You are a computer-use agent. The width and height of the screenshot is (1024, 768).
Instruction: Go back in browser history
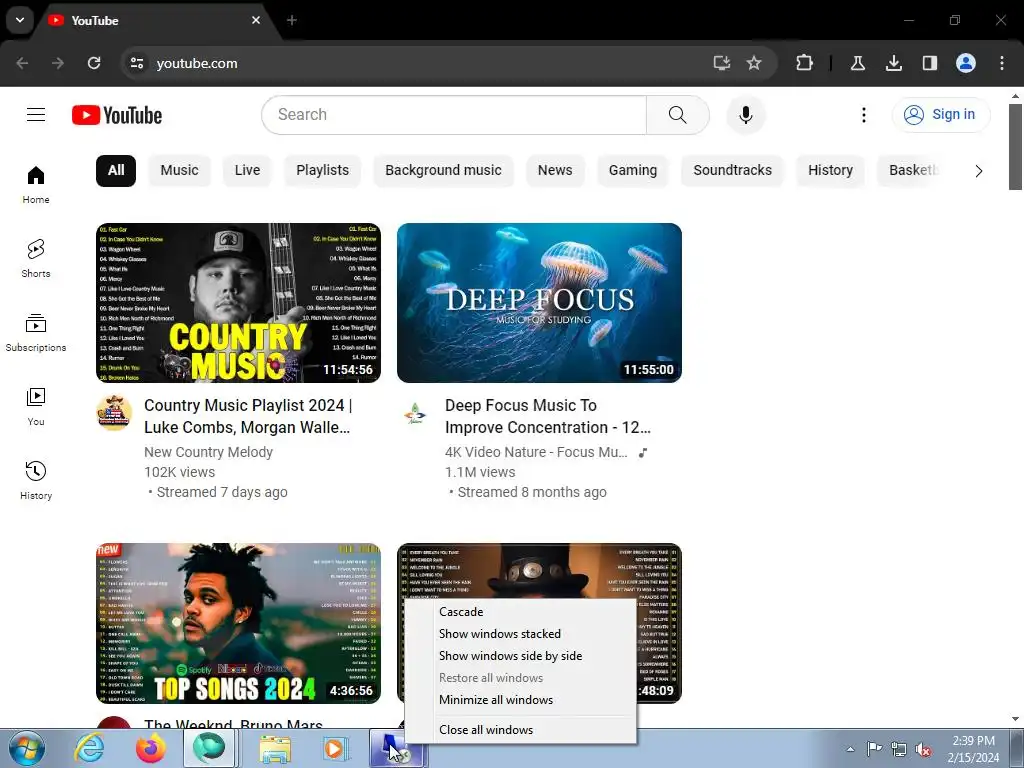(x=22, y=63)
